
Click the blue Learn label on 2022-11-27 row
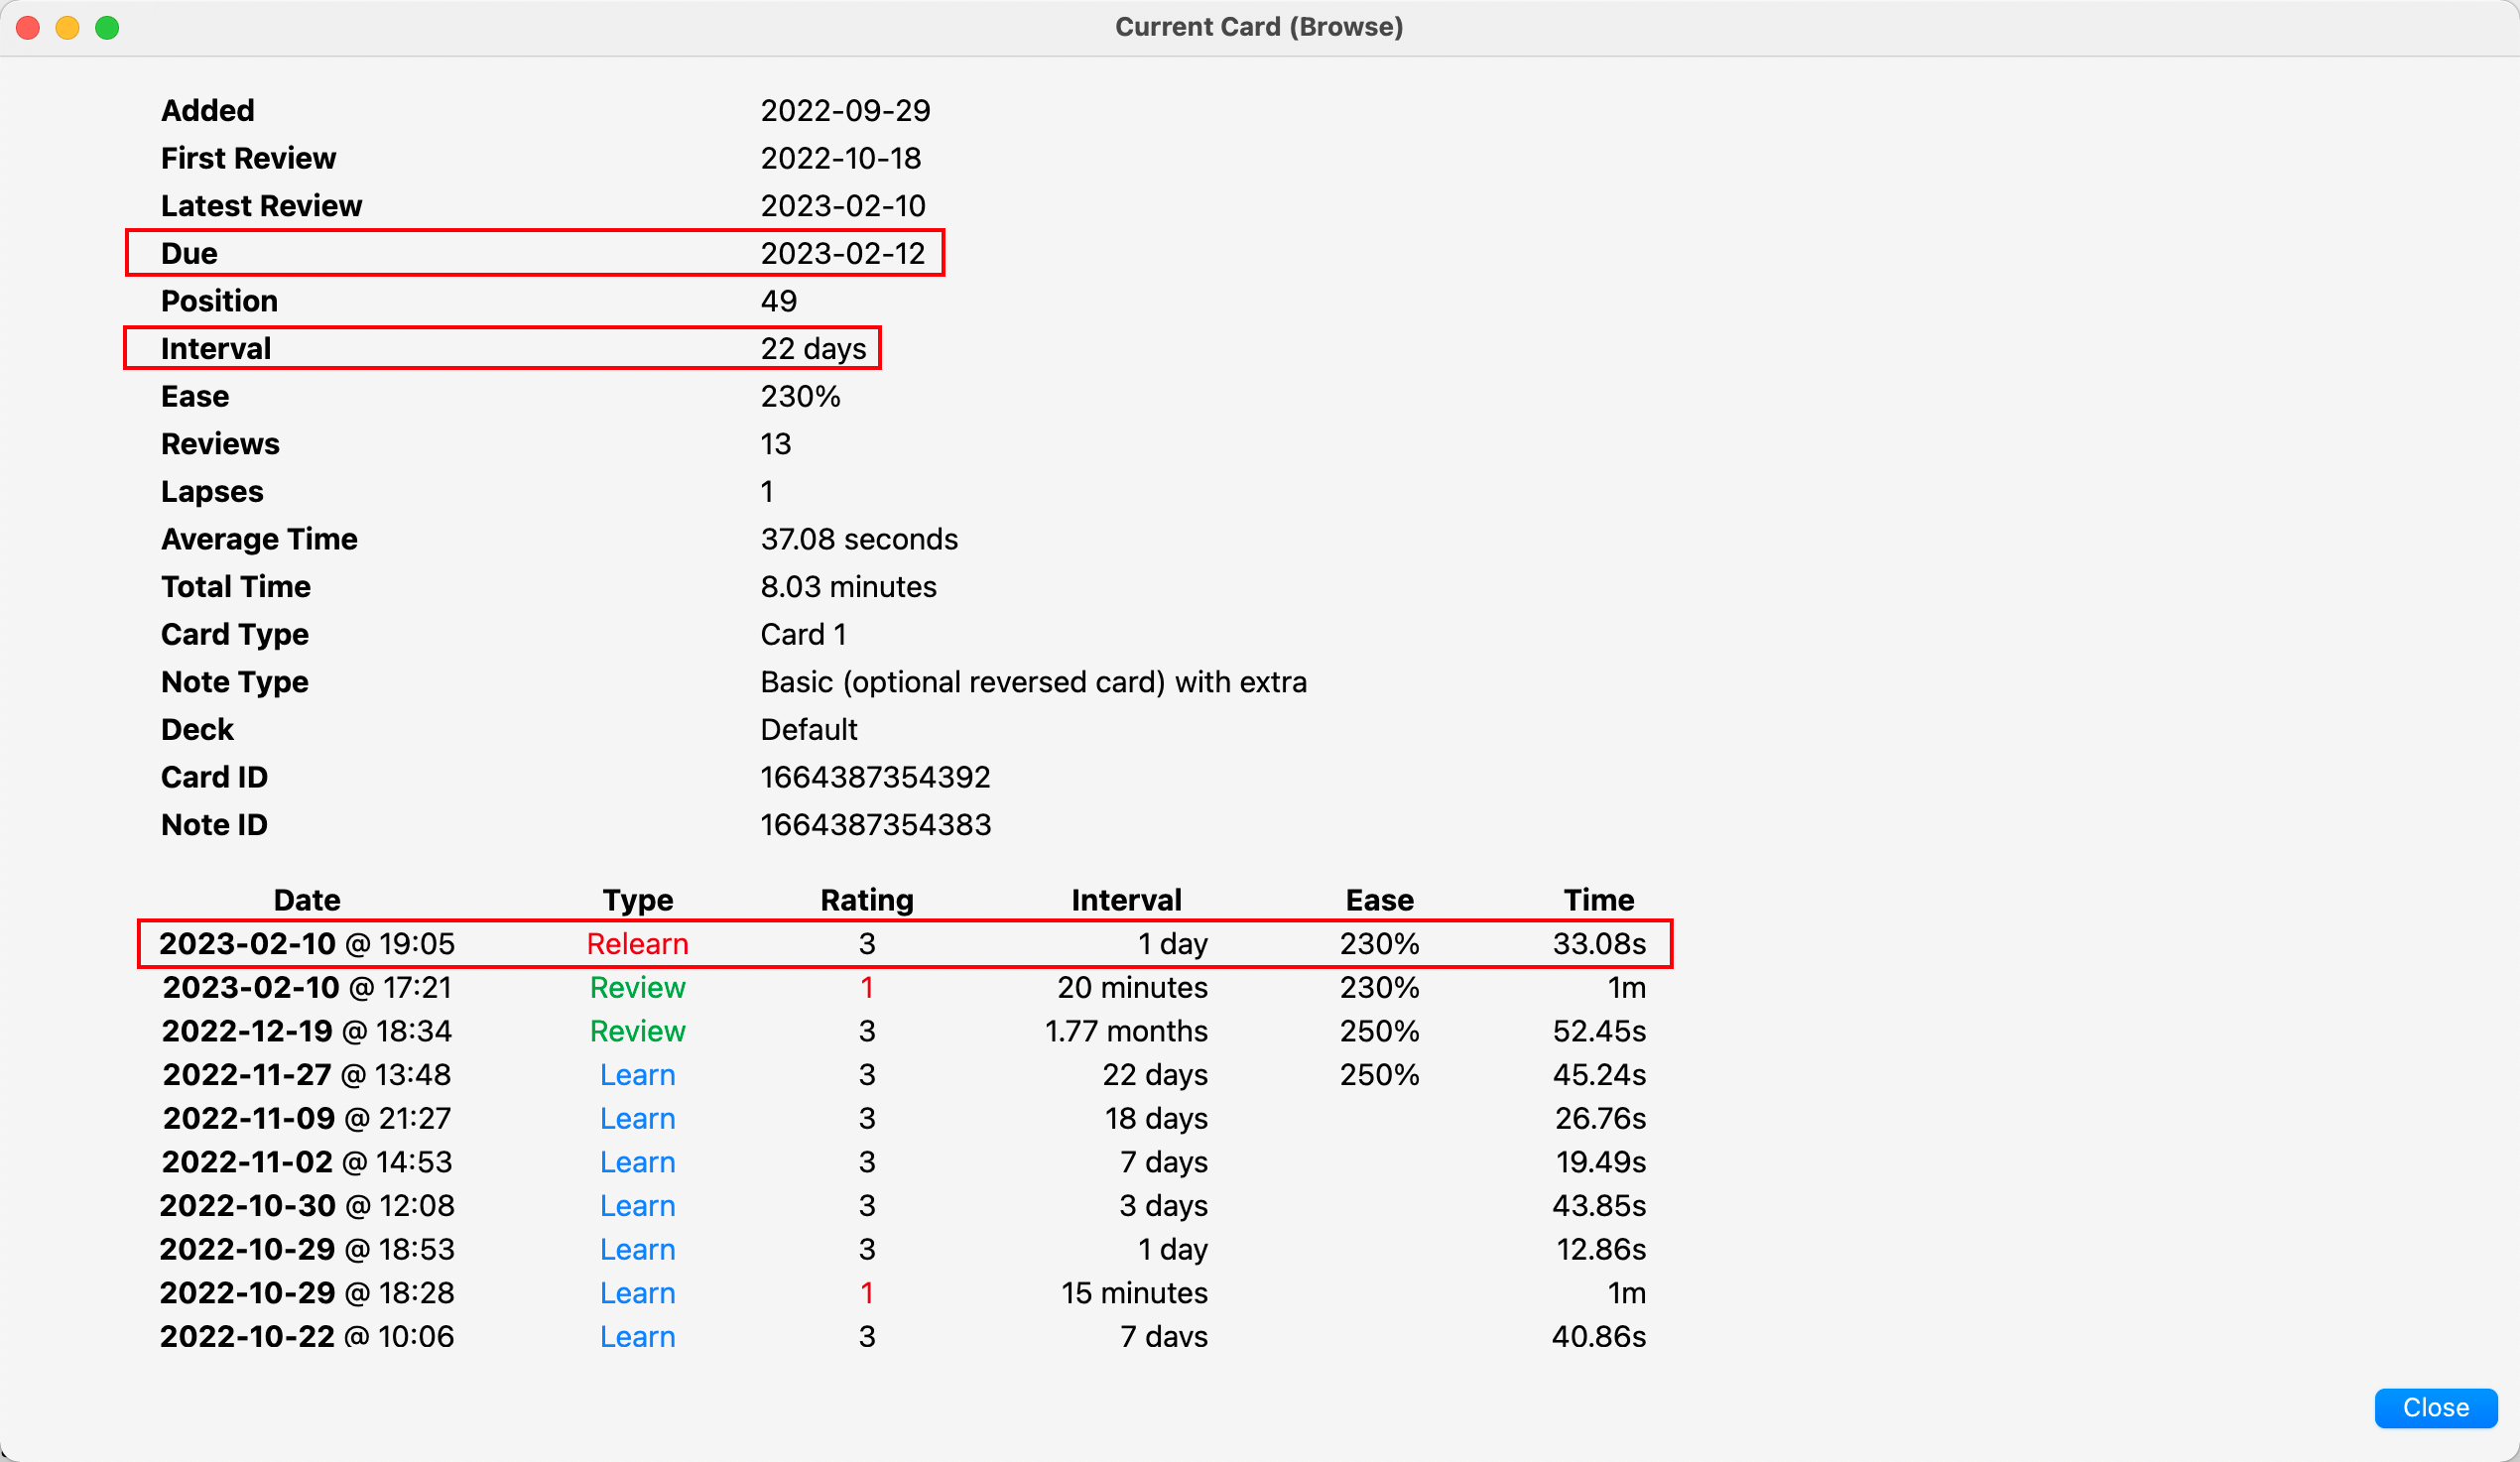click(637, 1075)
